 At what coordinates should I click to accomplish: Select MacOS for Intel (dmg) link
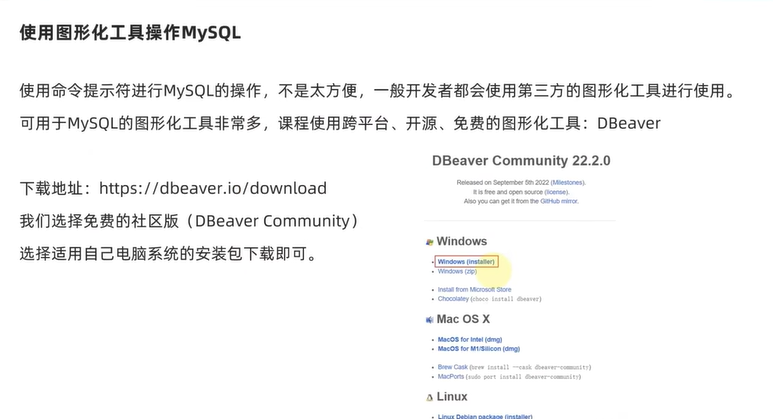pyautogui.click(x=470, y=340)
